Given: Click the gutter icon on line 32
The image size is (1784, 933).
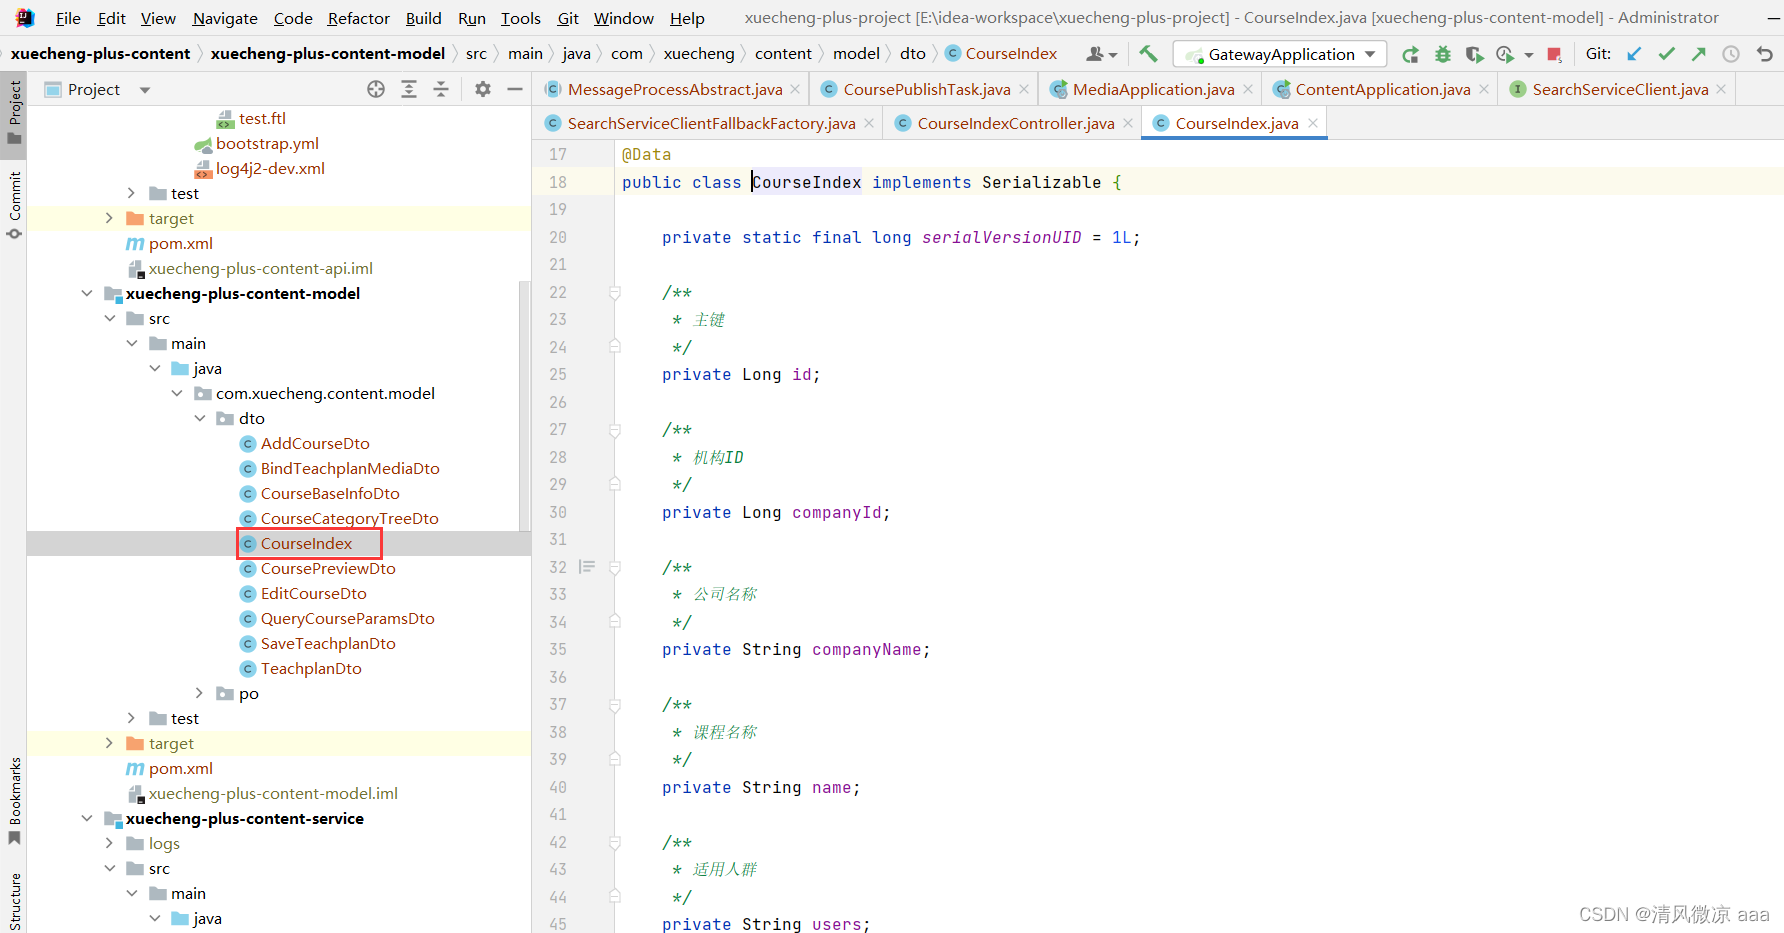Looking at the screenshot, I should pyautogui.click(x=587, y=567).
